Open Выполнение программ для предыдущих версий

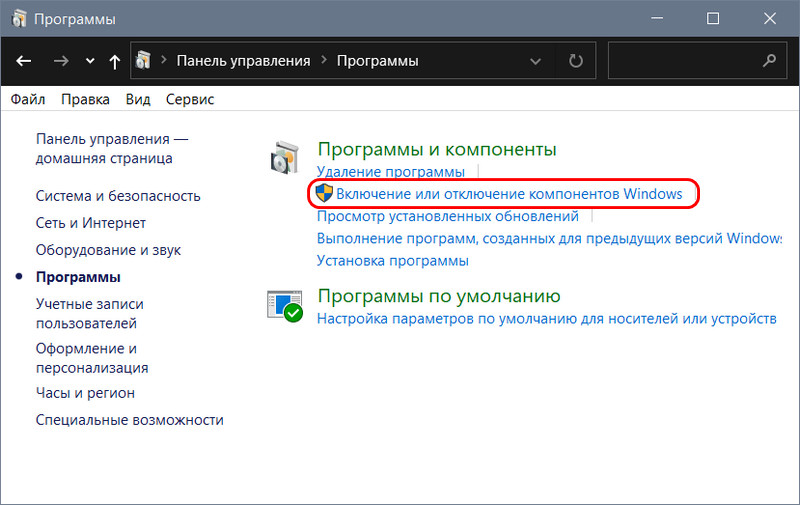(549, 238)
